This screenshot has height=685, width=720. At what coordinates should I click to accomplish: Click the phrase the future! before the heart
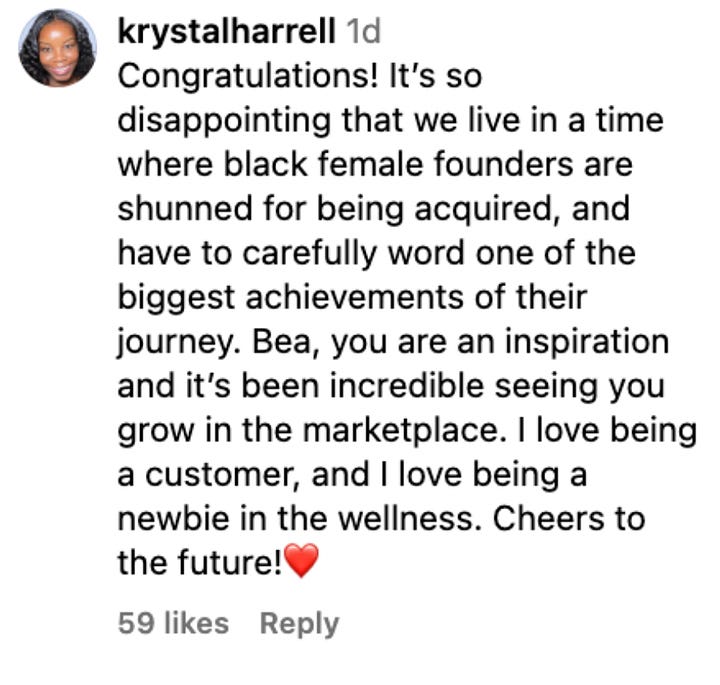click(200, 562)
